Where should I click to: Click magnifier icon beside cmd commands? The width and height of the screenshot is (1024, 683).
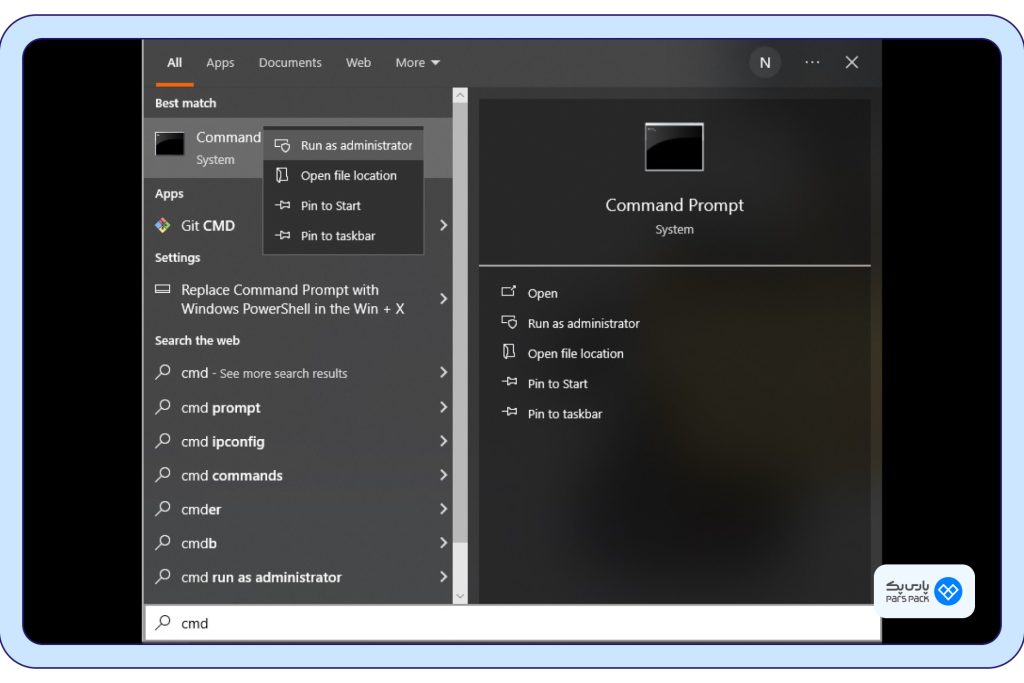pyautogui.click(x=163, y=475)
